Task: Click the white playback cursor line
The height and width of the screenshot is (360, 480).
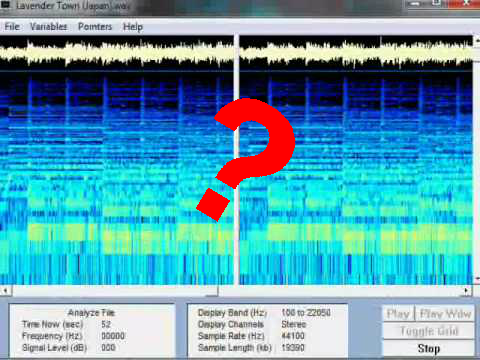Action: pos(236,160)
